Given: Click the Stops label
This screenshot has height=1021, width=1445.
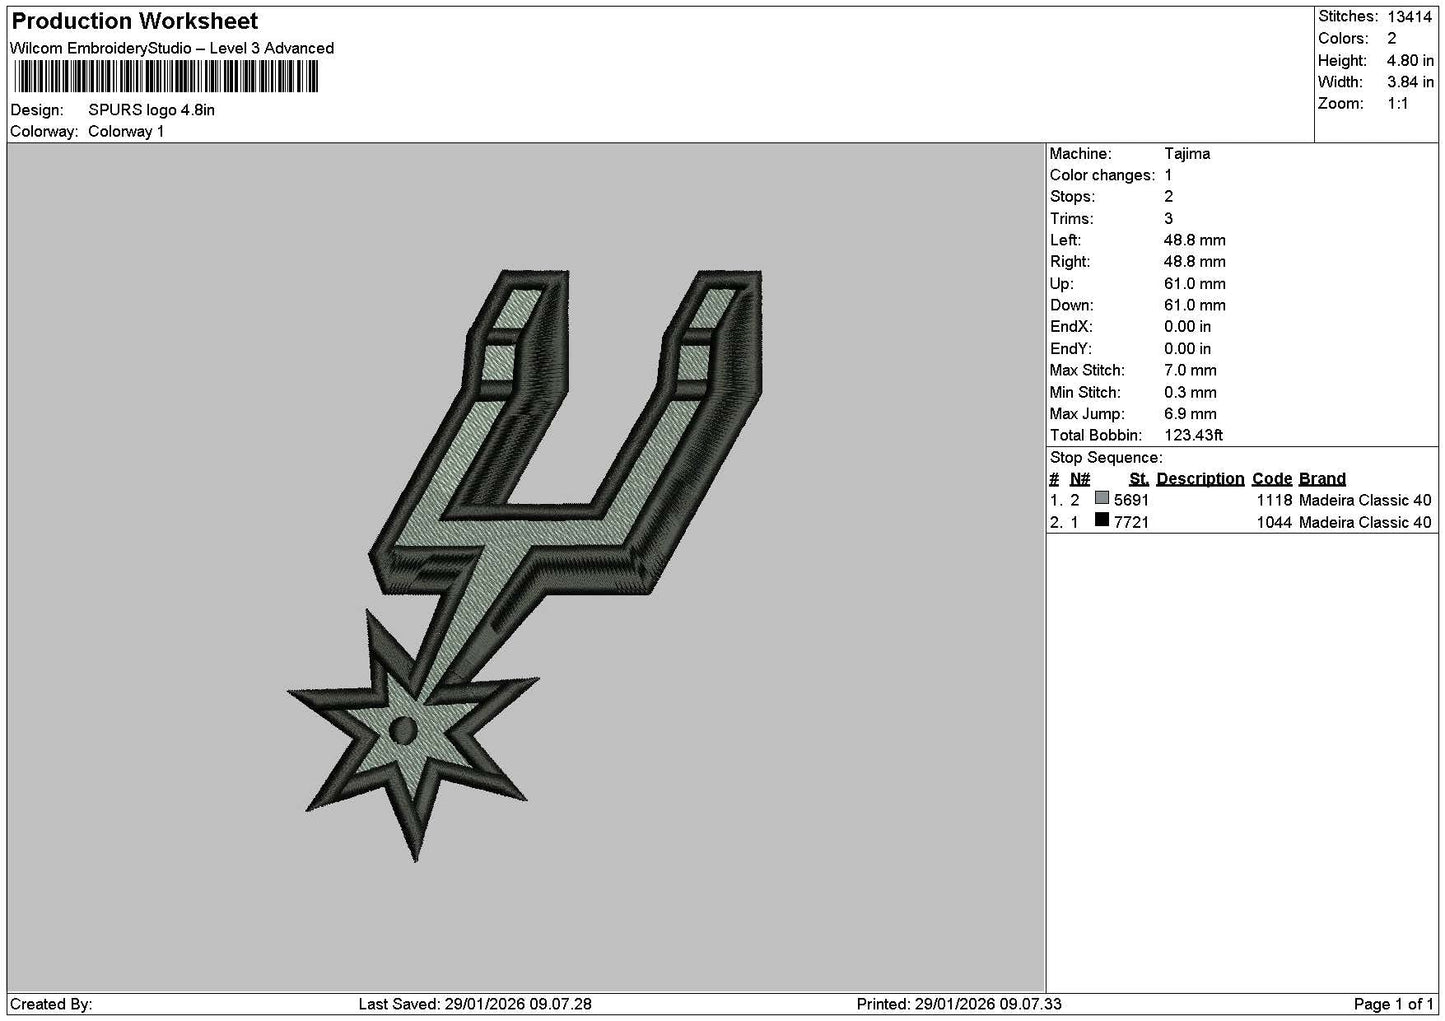Looking at the screenshot, I should pos(1072,197).
